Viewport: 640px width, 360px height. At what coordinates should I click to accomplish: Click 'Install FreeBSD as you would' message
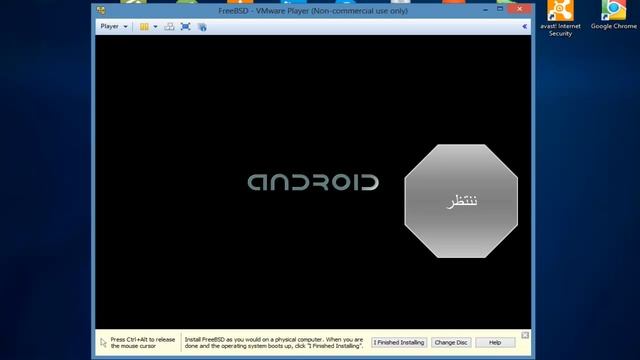coord(273,342)
